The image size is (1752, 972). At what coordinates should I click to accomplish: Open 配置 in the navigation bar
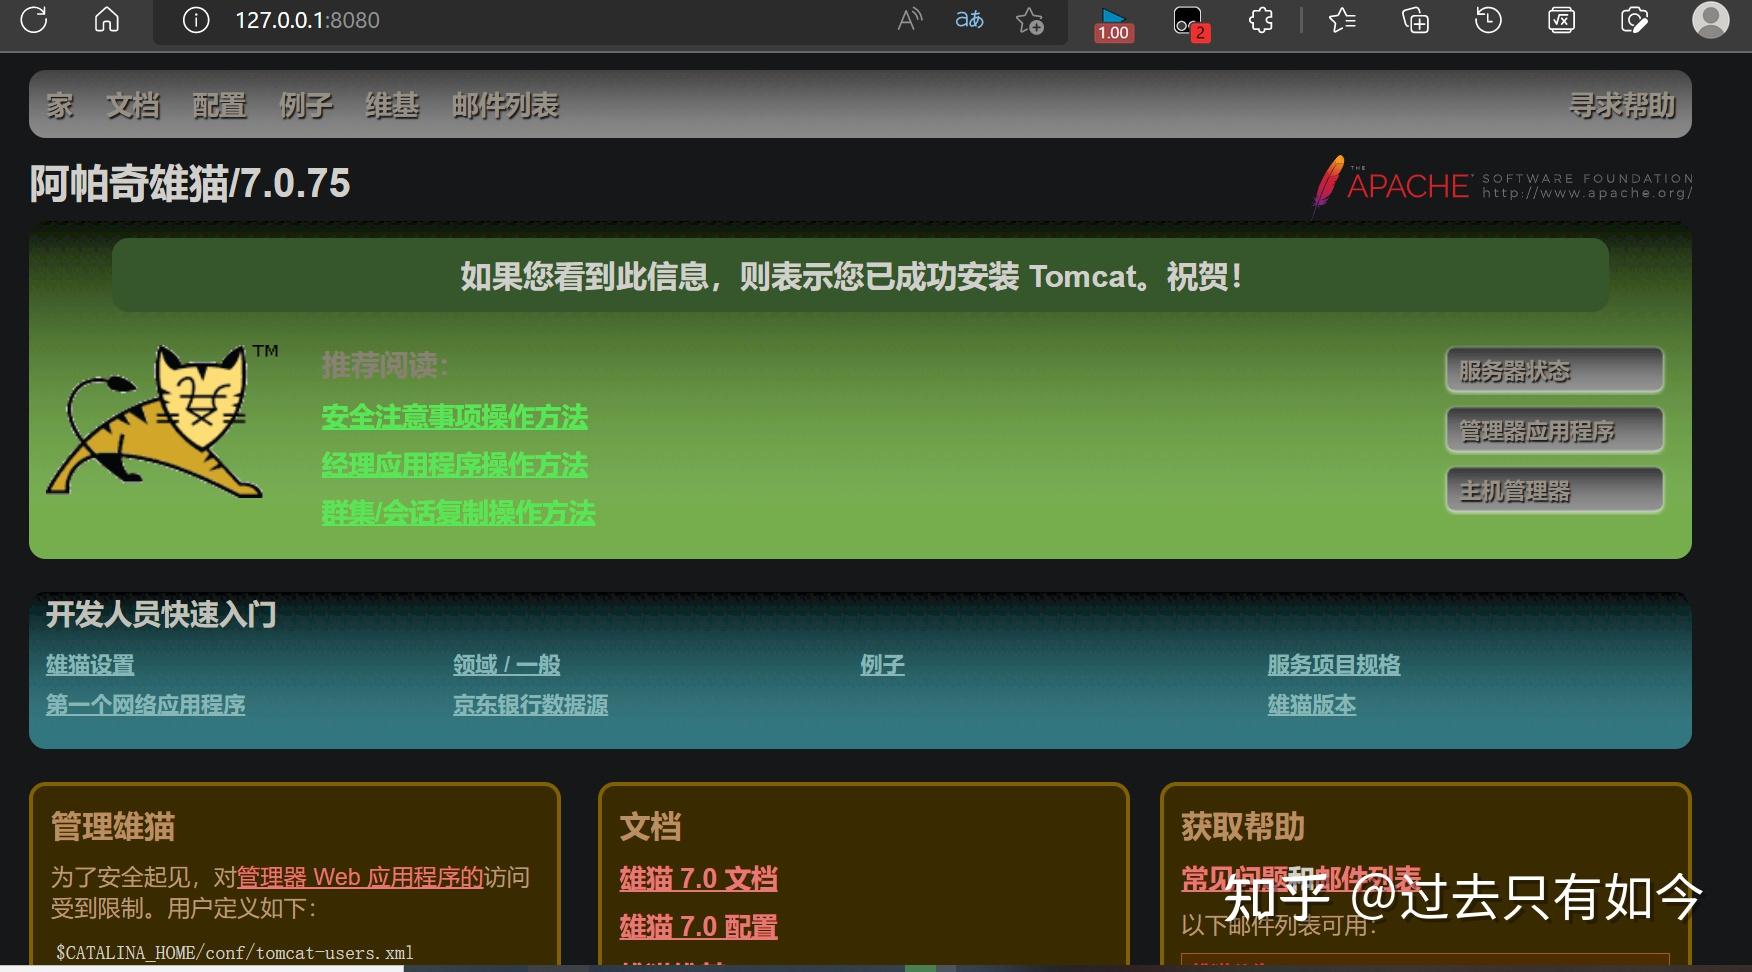pyautogui.click(x=219, y=105)
